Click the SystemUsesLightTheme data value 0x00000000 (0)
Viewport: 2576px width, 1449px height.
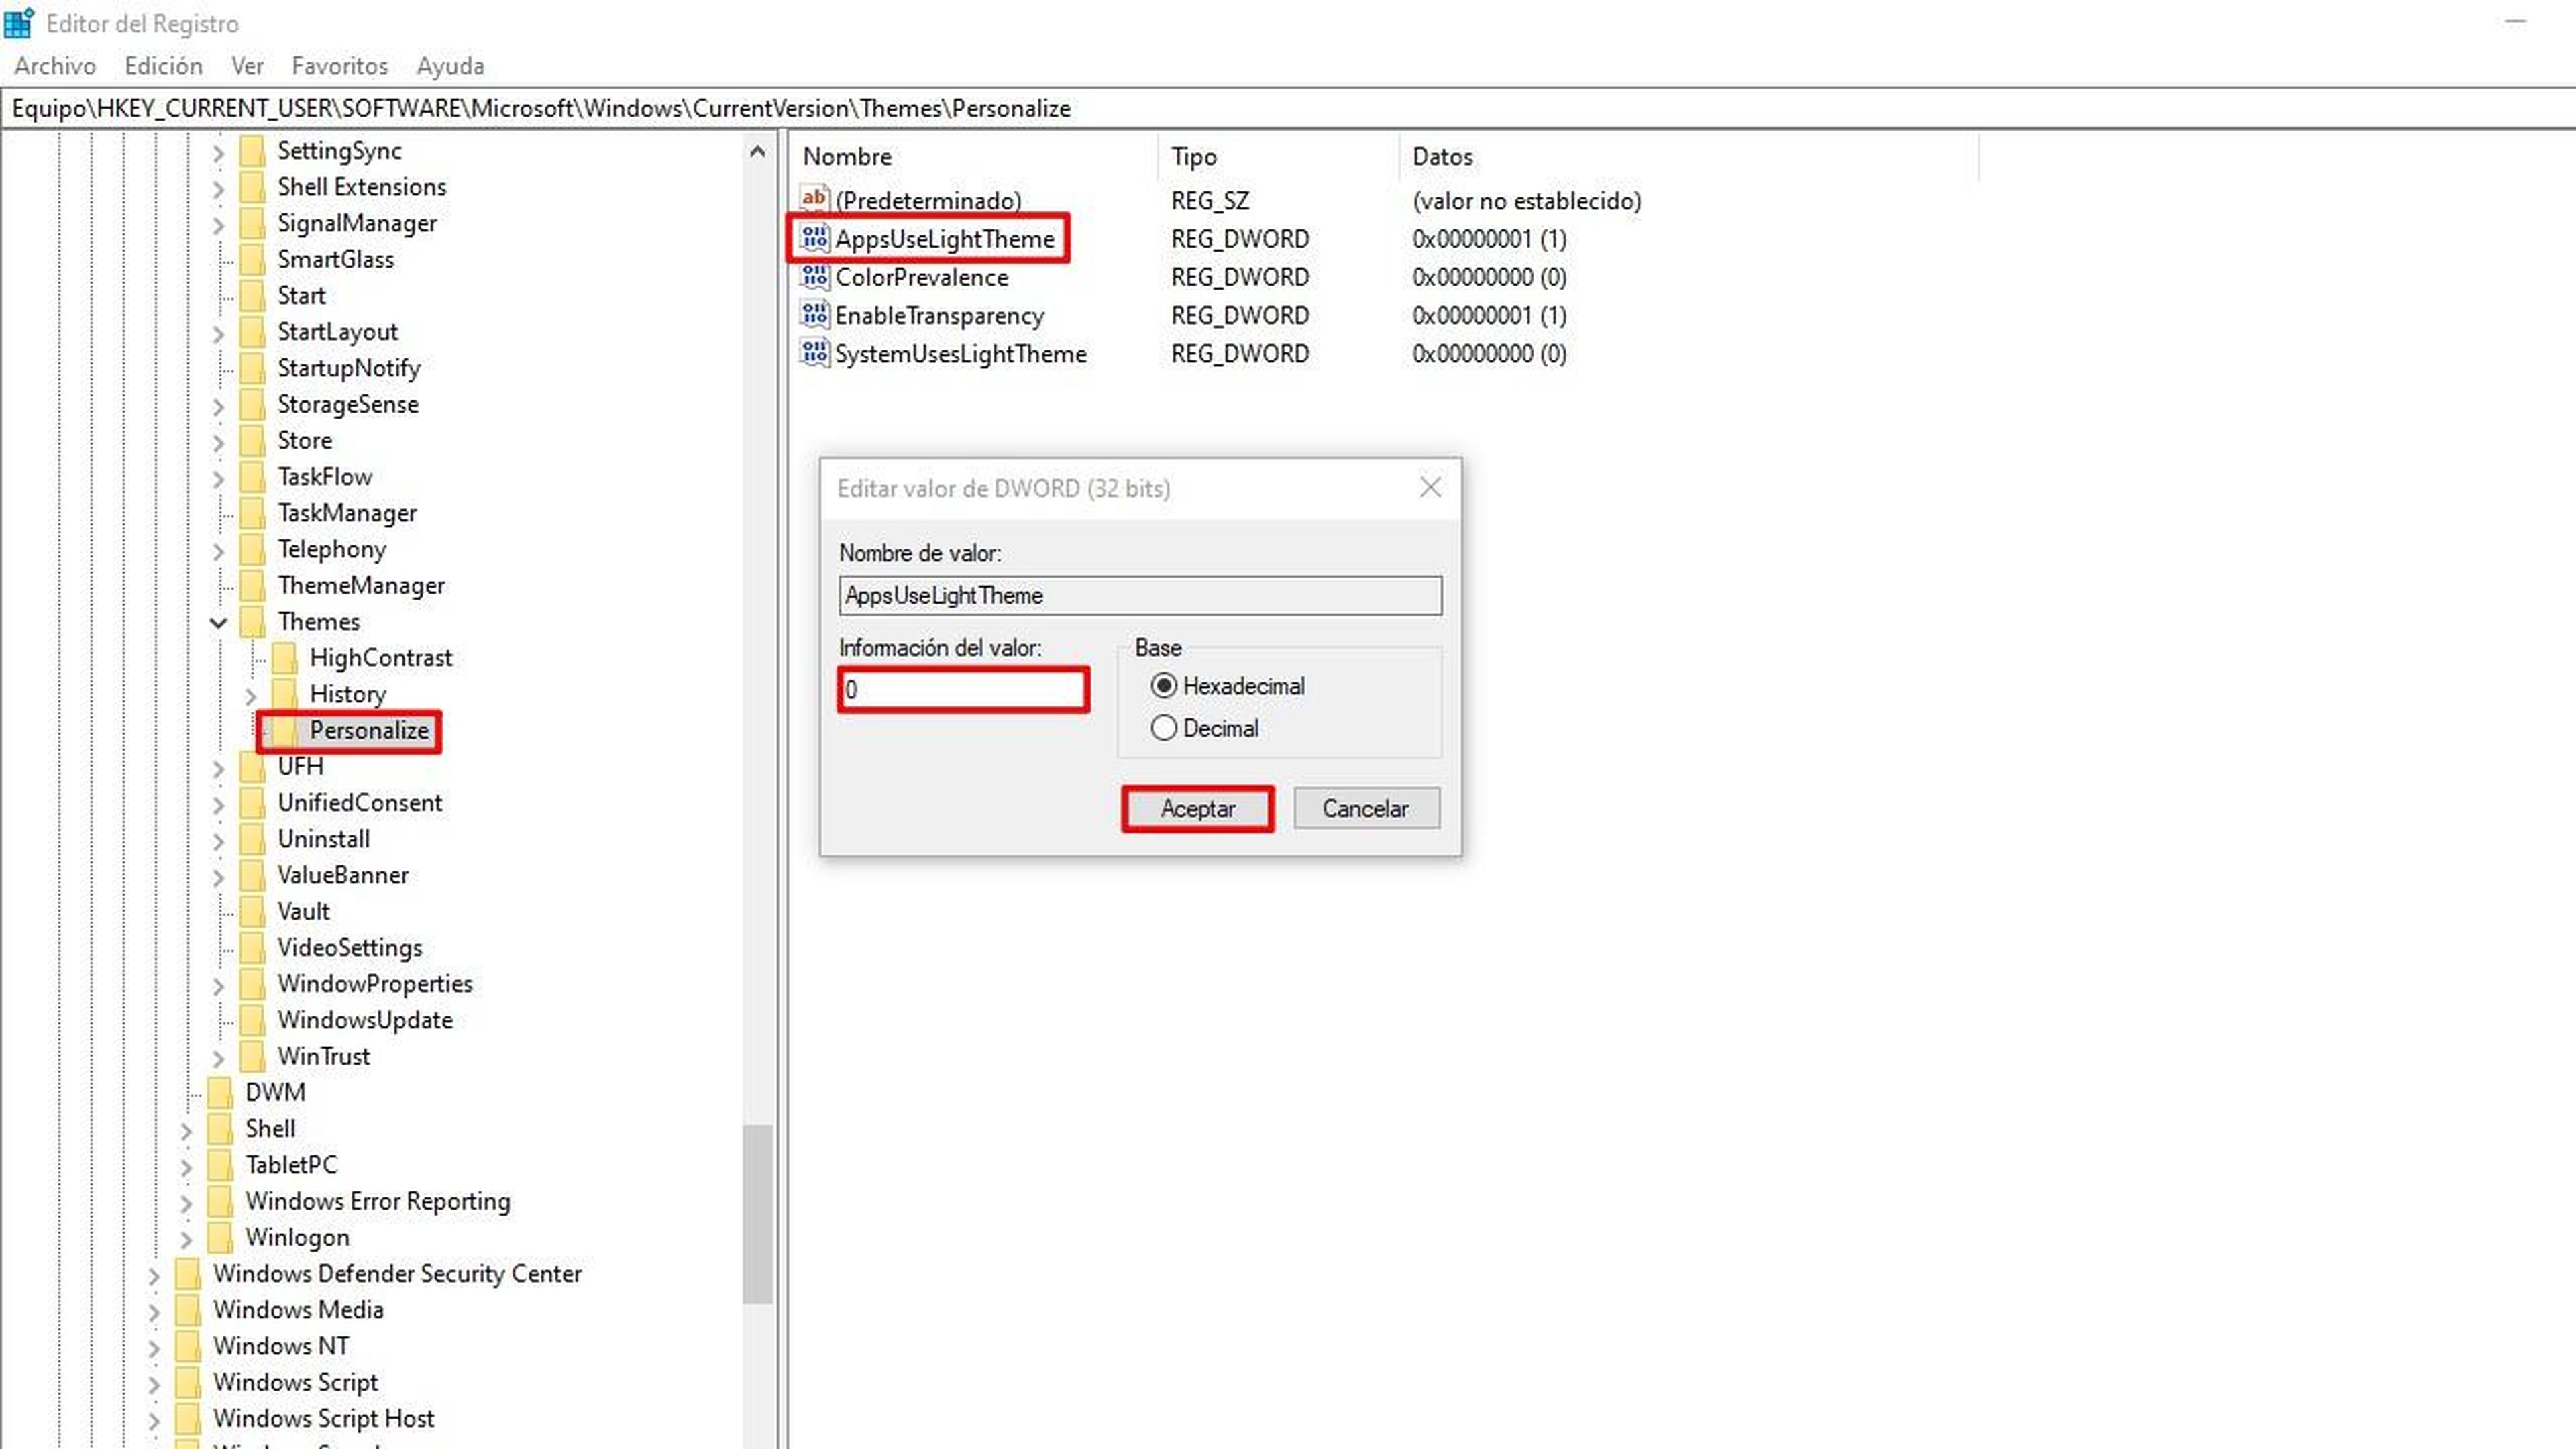point(1489,354)
